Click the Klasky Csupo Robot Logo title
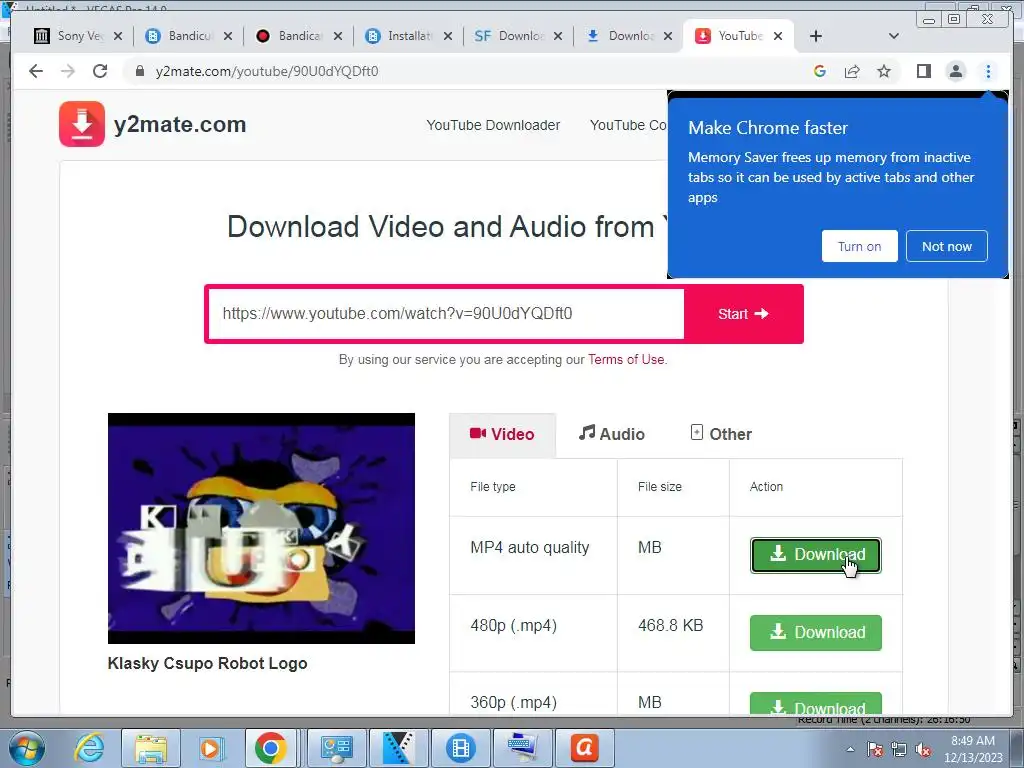1024x768 pixels. pyautogui.click(x=208, y=664)
